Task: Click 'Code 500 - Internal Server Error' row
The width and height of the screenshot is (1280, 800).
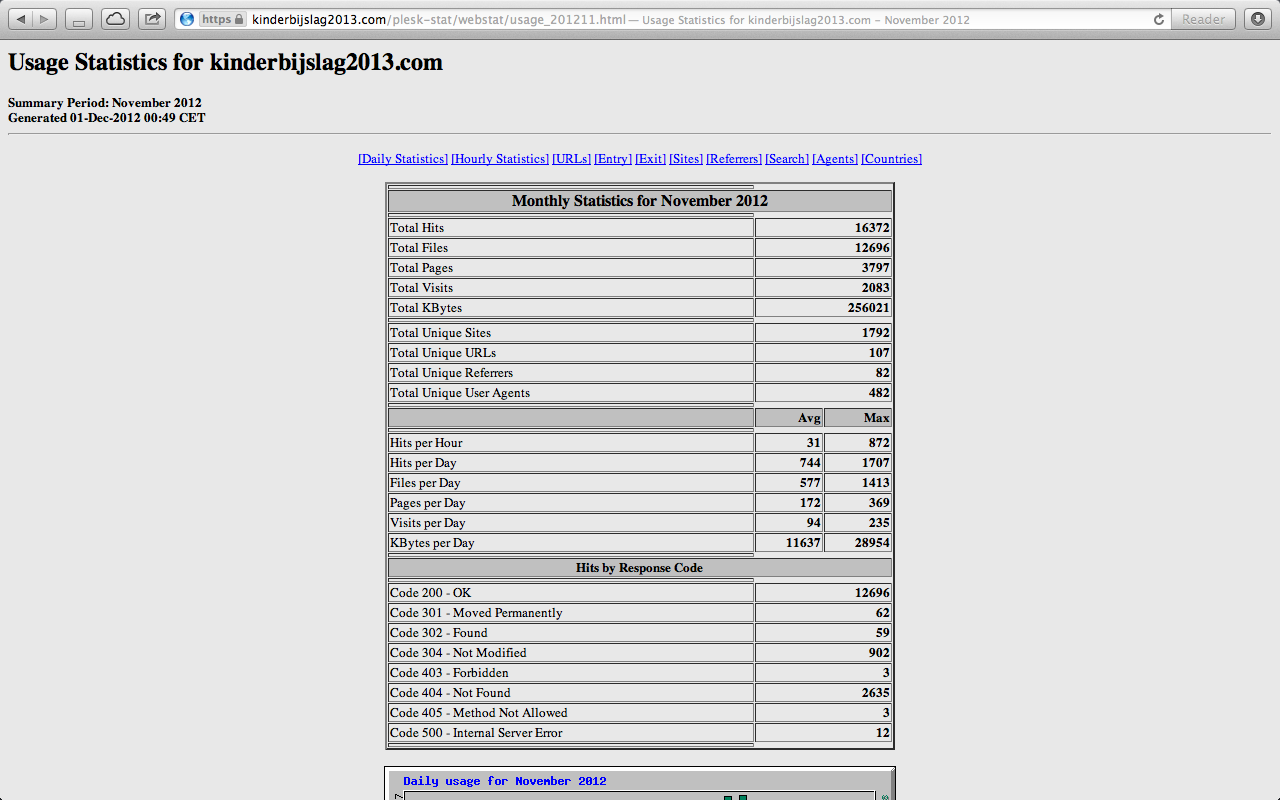Action: click(640, 733)
